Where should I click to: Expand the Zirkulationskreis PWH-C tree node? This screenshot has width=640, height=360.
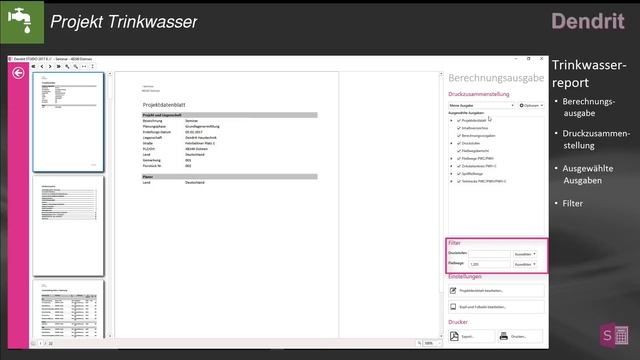(451, 166)
